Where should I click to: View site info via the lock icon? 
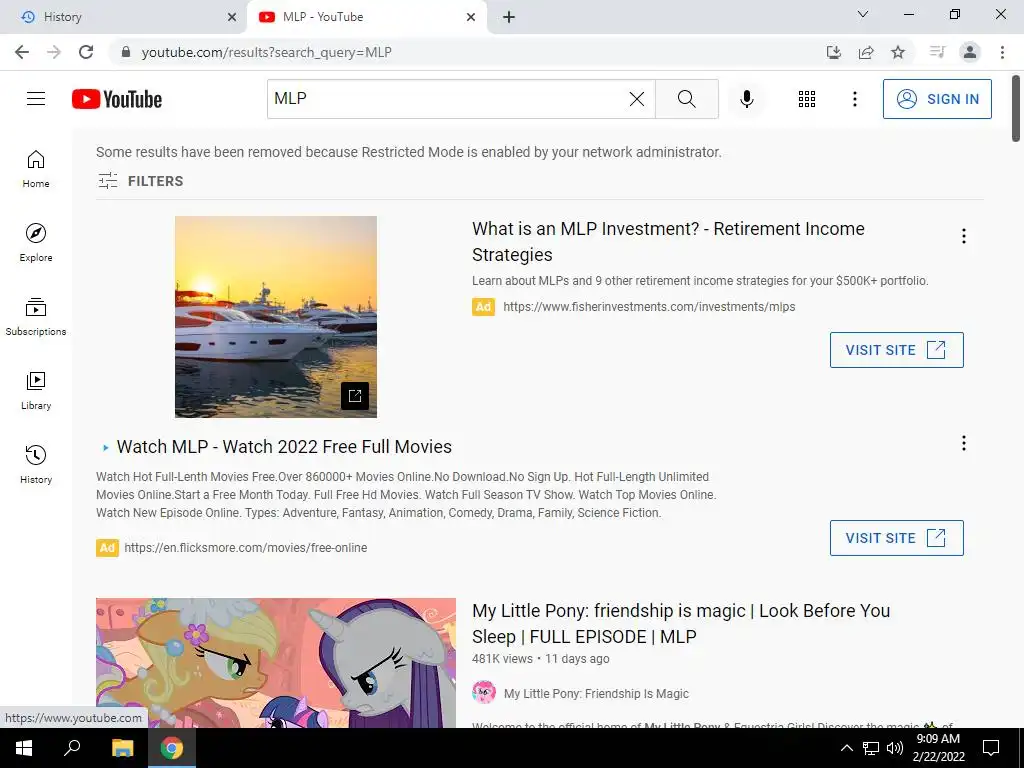pos(126,52)
